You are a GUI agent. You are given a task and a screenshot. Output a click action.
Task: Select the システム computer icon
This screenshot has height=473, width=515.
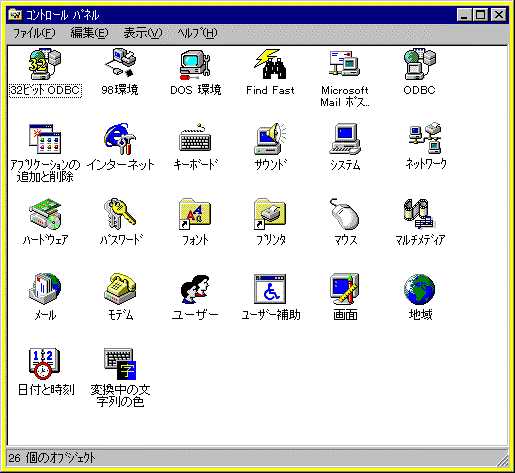[345, 139]
